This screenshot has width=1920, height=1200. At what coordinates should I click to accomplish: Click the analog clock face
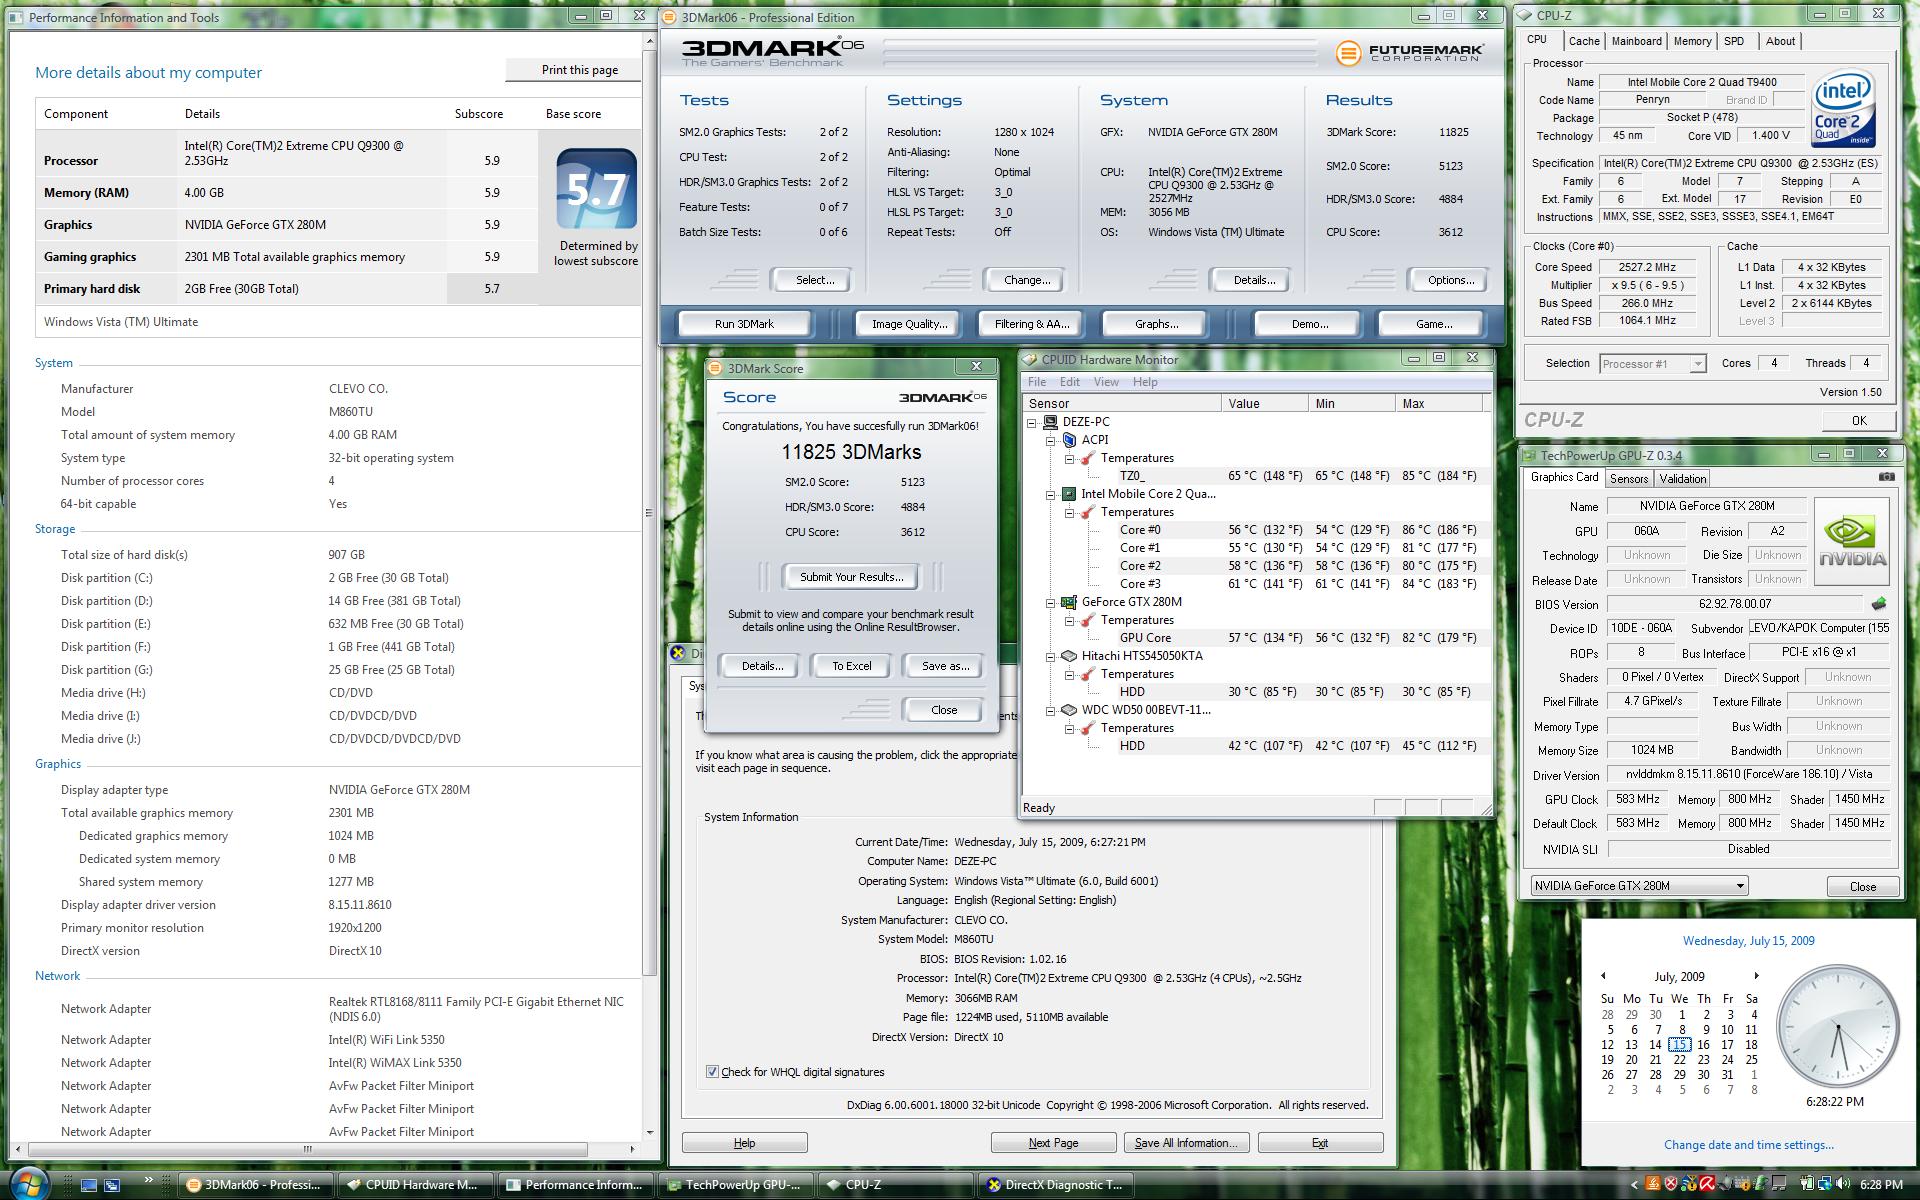tap(1837, 1028)
